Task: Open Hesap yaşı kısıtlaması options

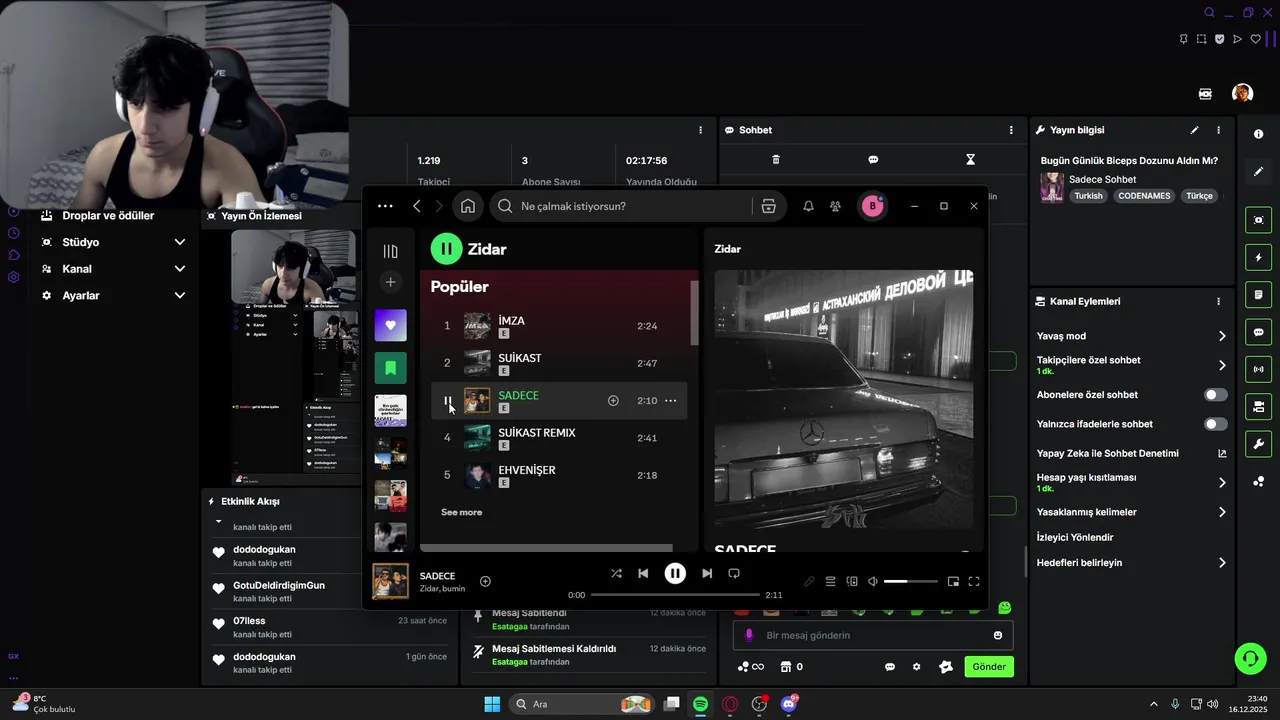Action: point(1221,482)
